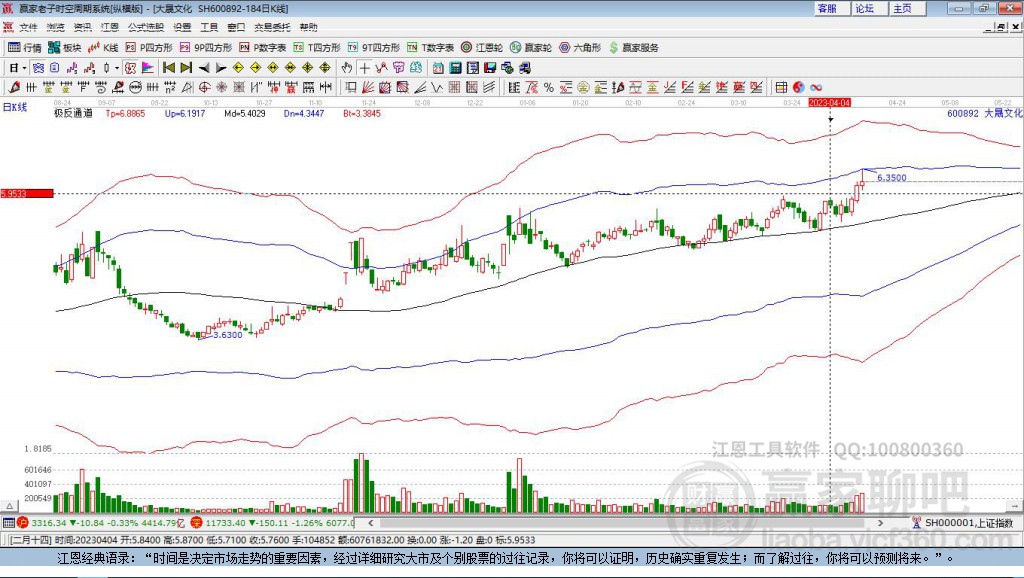Select the red crosshair target tool
Screen dimensions: 1024x578
click(x=204, y=87)
